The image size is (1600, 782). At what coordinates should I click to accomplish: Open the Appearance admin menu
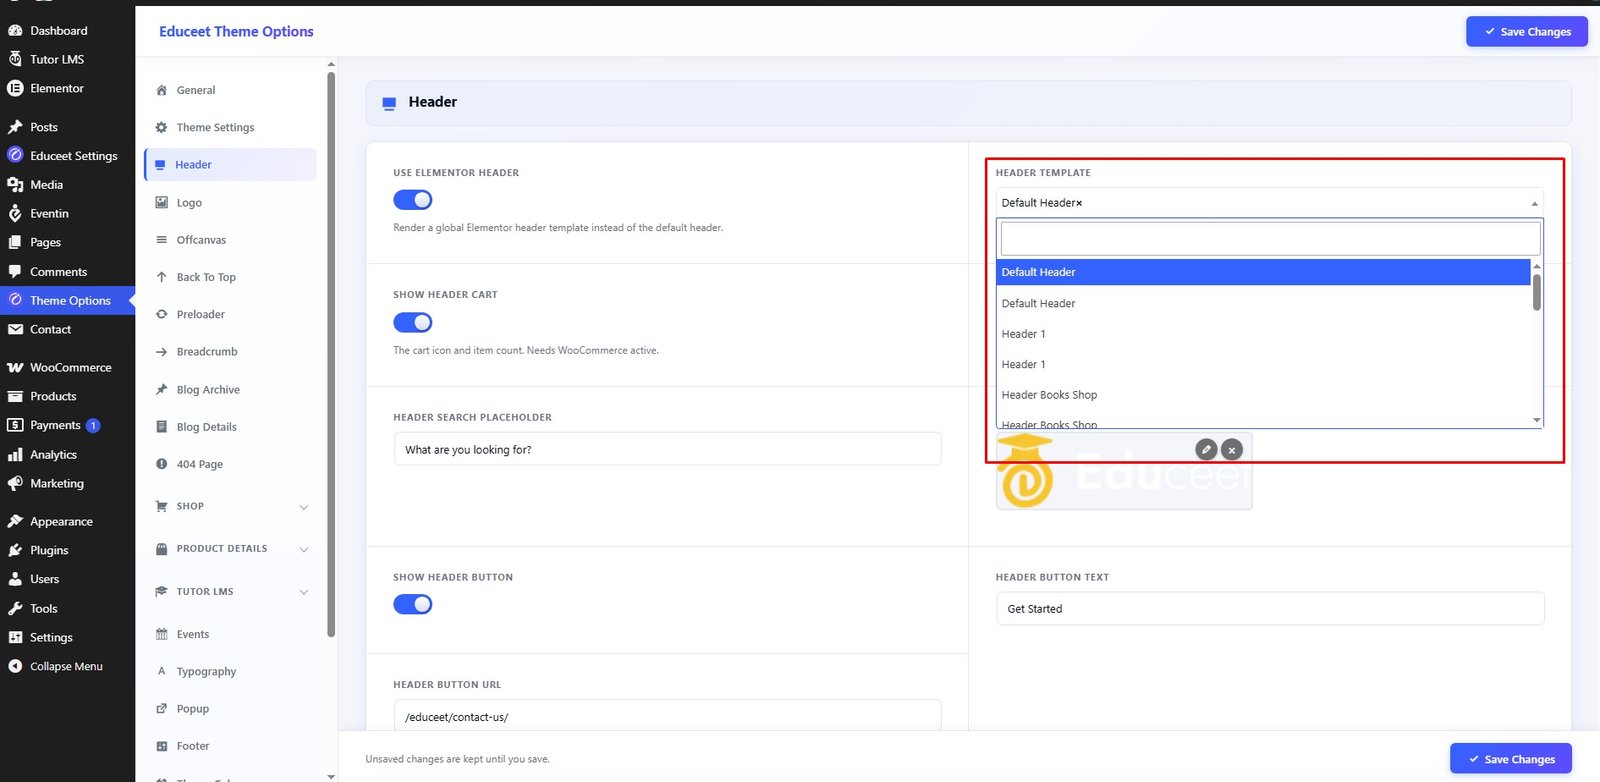coord(67,522)
